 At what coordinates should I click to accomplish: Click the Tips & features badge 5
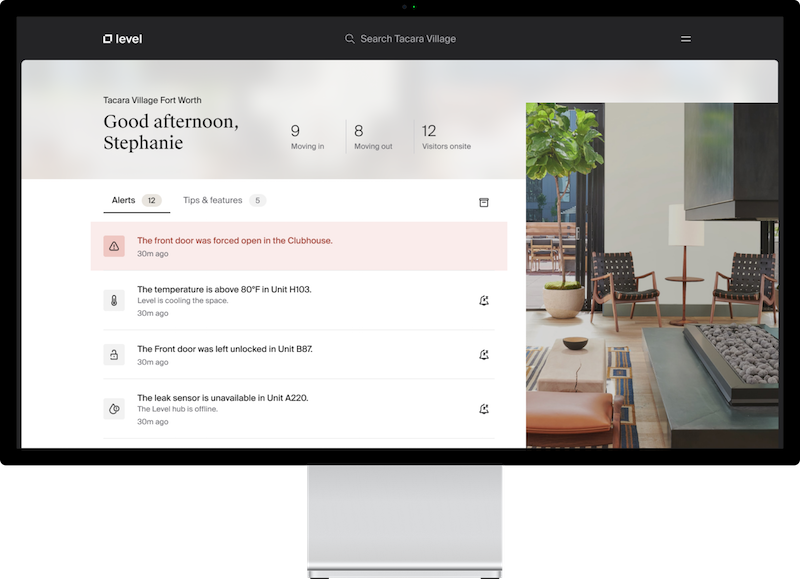coord(258,200)
